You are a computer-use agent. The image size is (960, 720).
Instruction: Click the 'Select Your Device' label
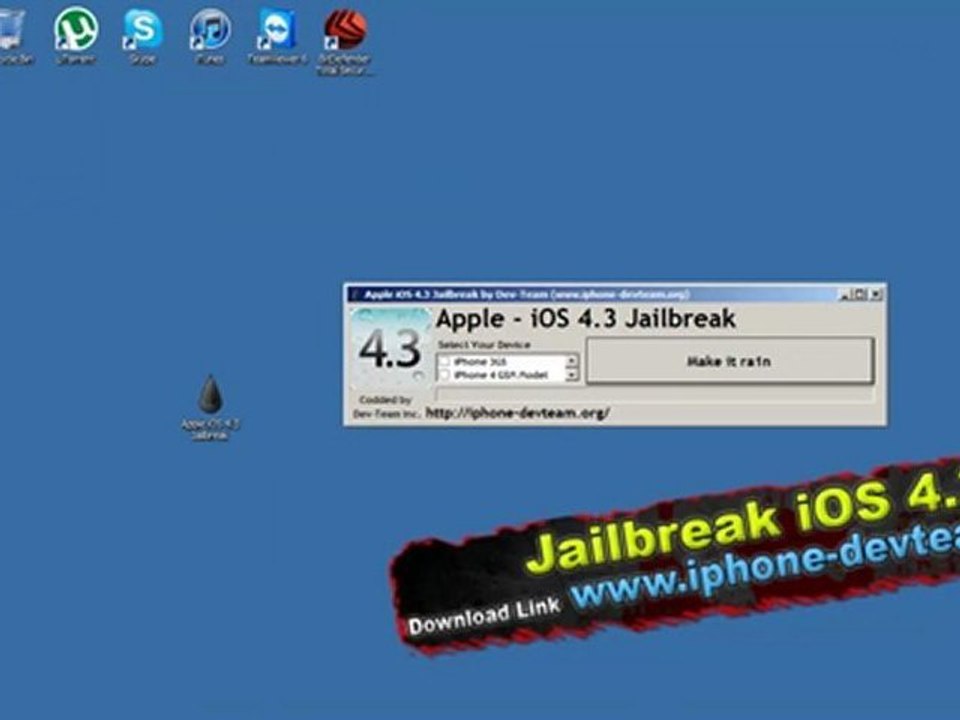click(484, 345)
